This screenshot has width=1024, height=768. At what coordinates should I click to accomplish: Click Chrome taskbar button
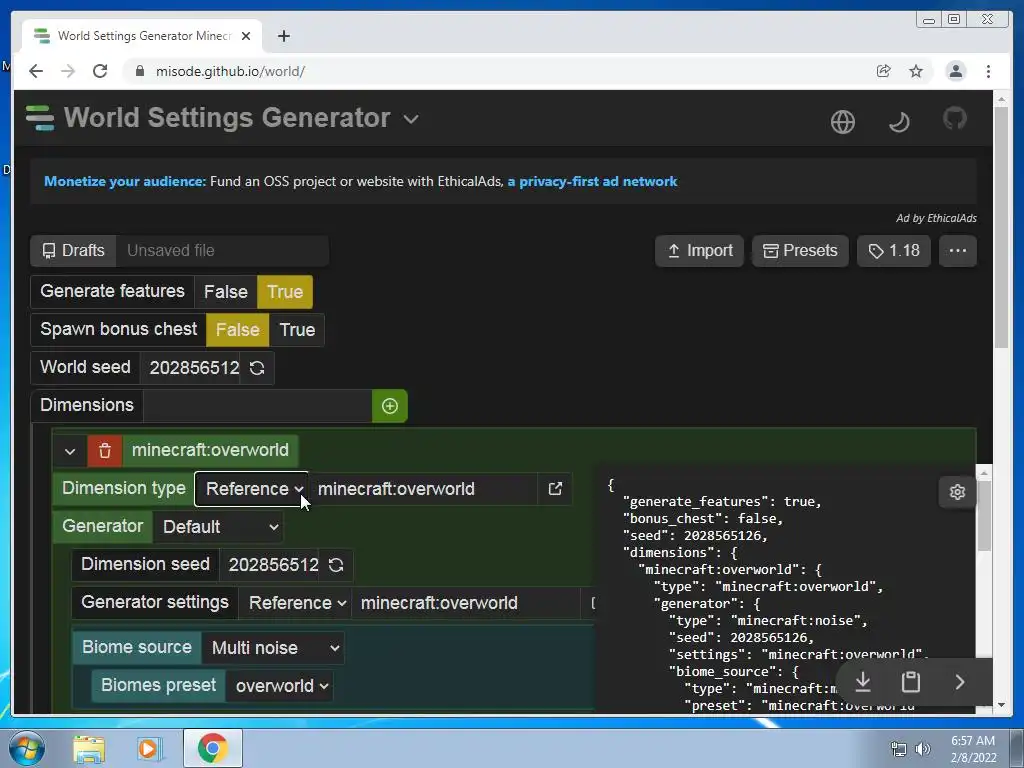click(213, 749)
